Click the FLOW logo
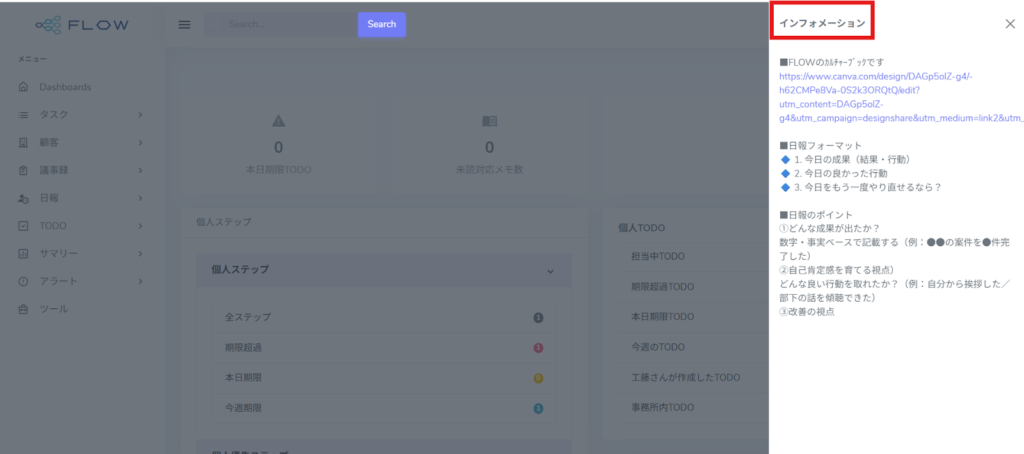 click(81, 25)
